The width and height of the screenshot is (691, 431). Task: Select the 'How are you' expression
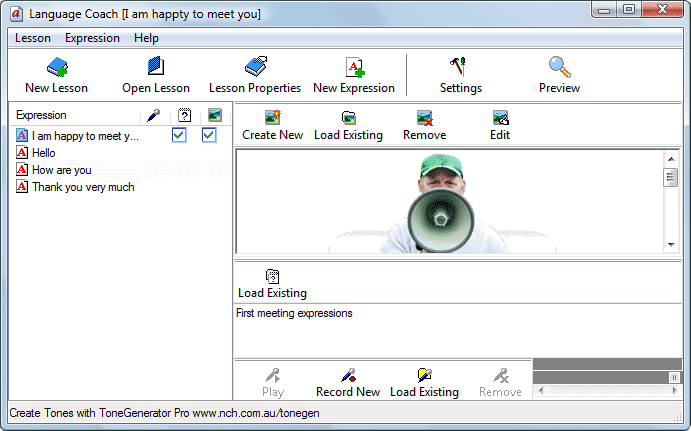tap(62, 170)
